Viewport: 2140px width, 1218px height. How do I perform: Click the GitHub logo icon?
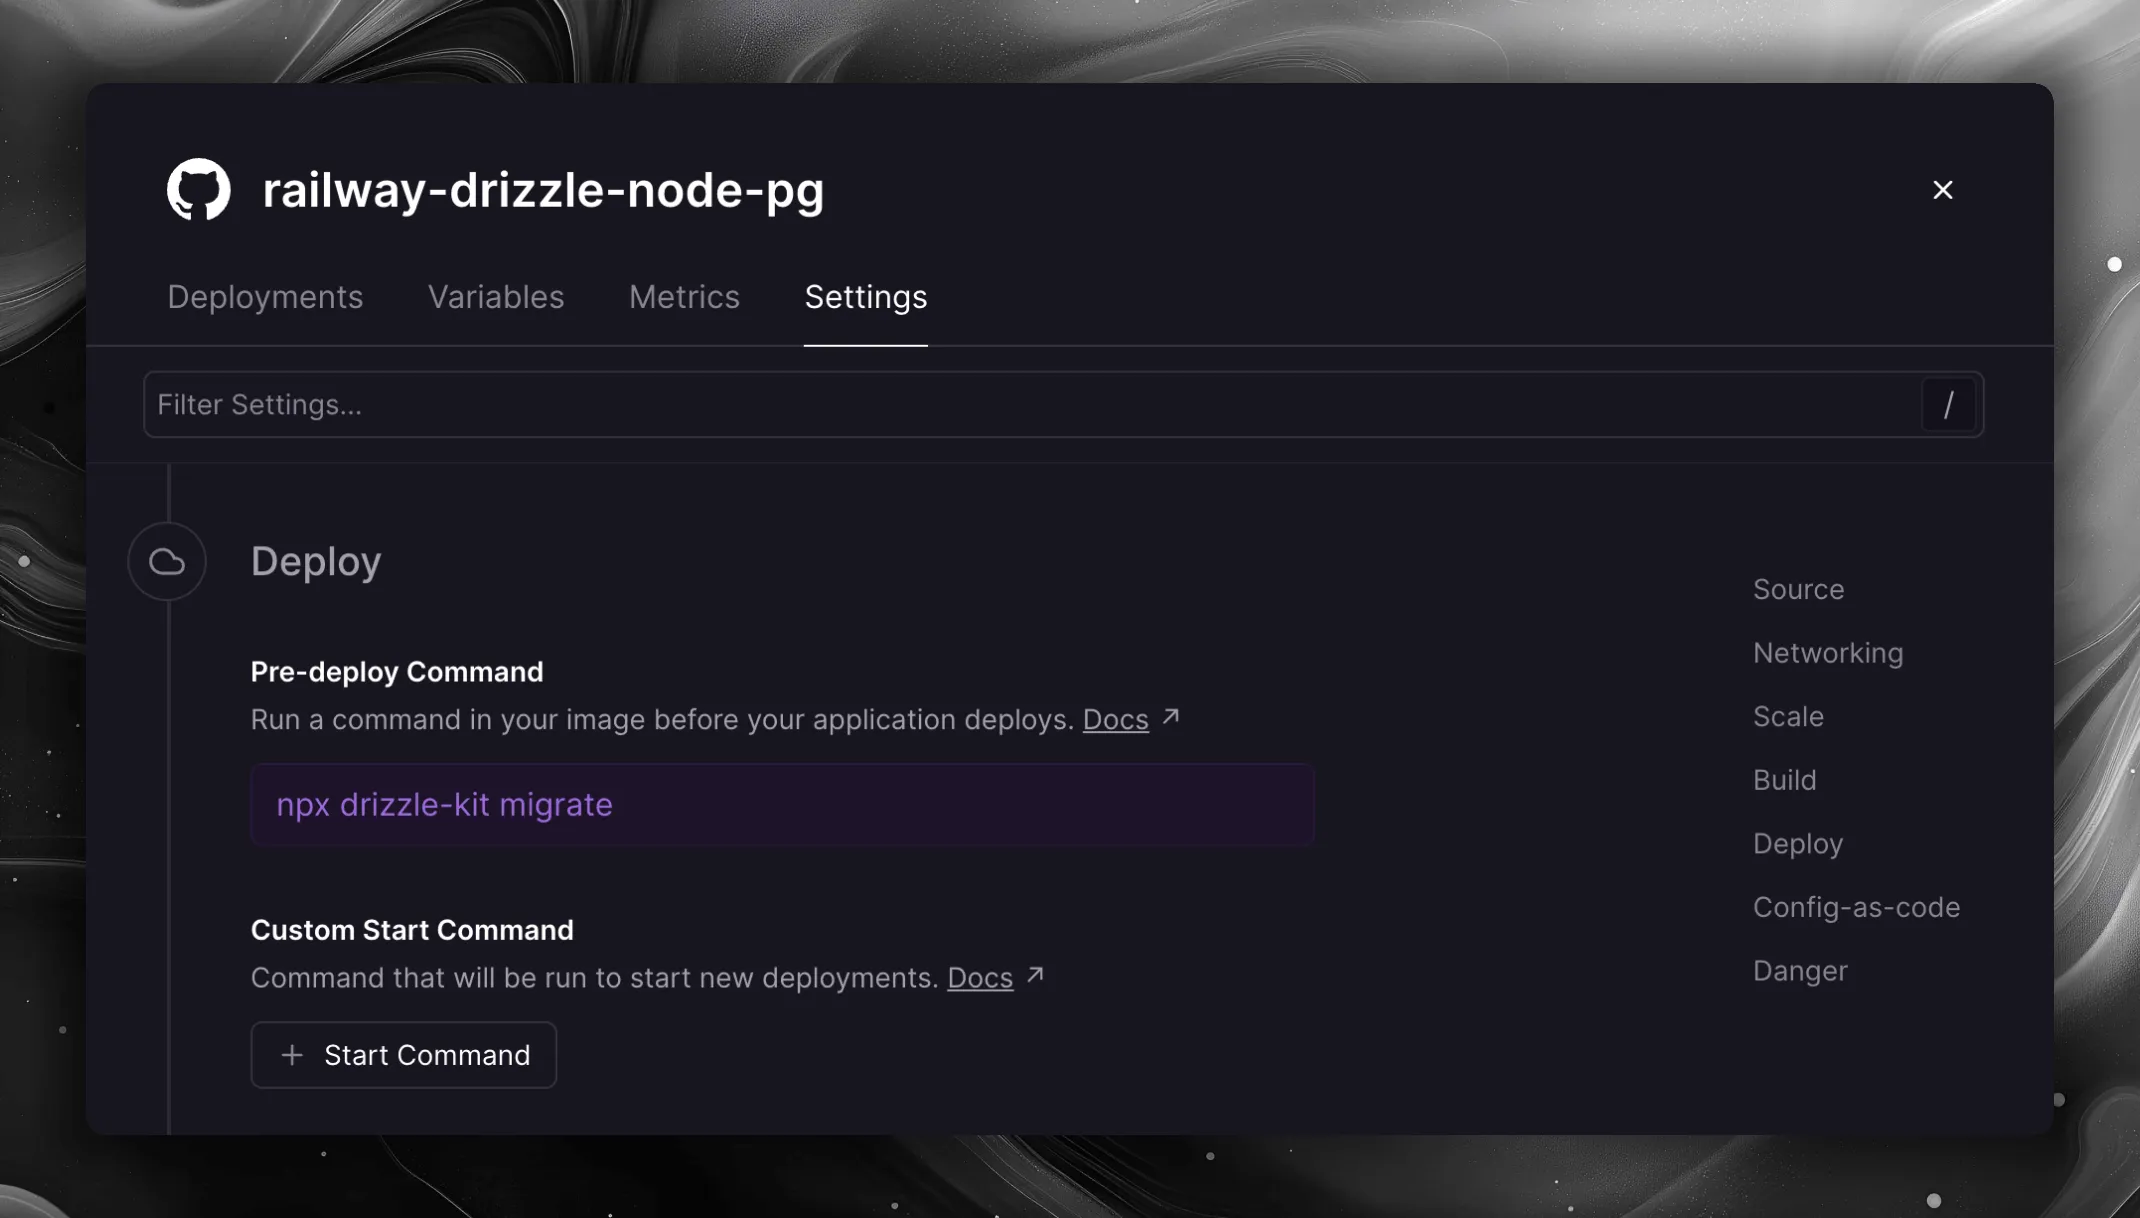point(198,190)
